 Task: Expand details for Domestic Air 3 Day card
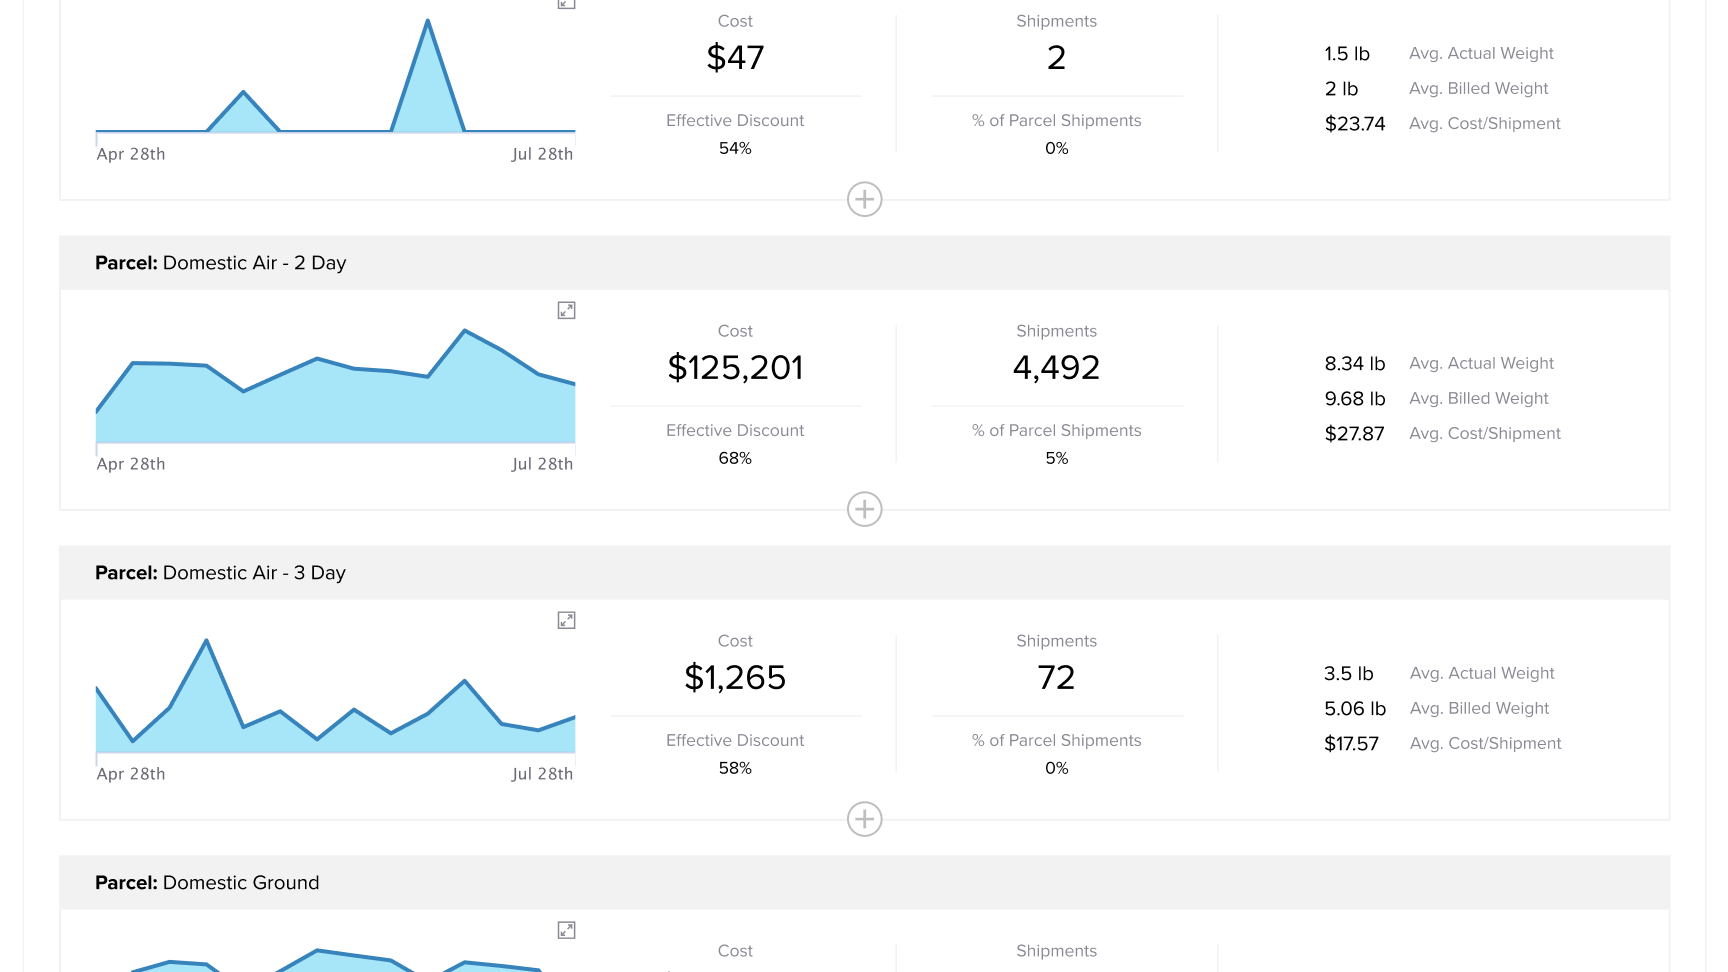pyautogui.click(x=865, y=819)
